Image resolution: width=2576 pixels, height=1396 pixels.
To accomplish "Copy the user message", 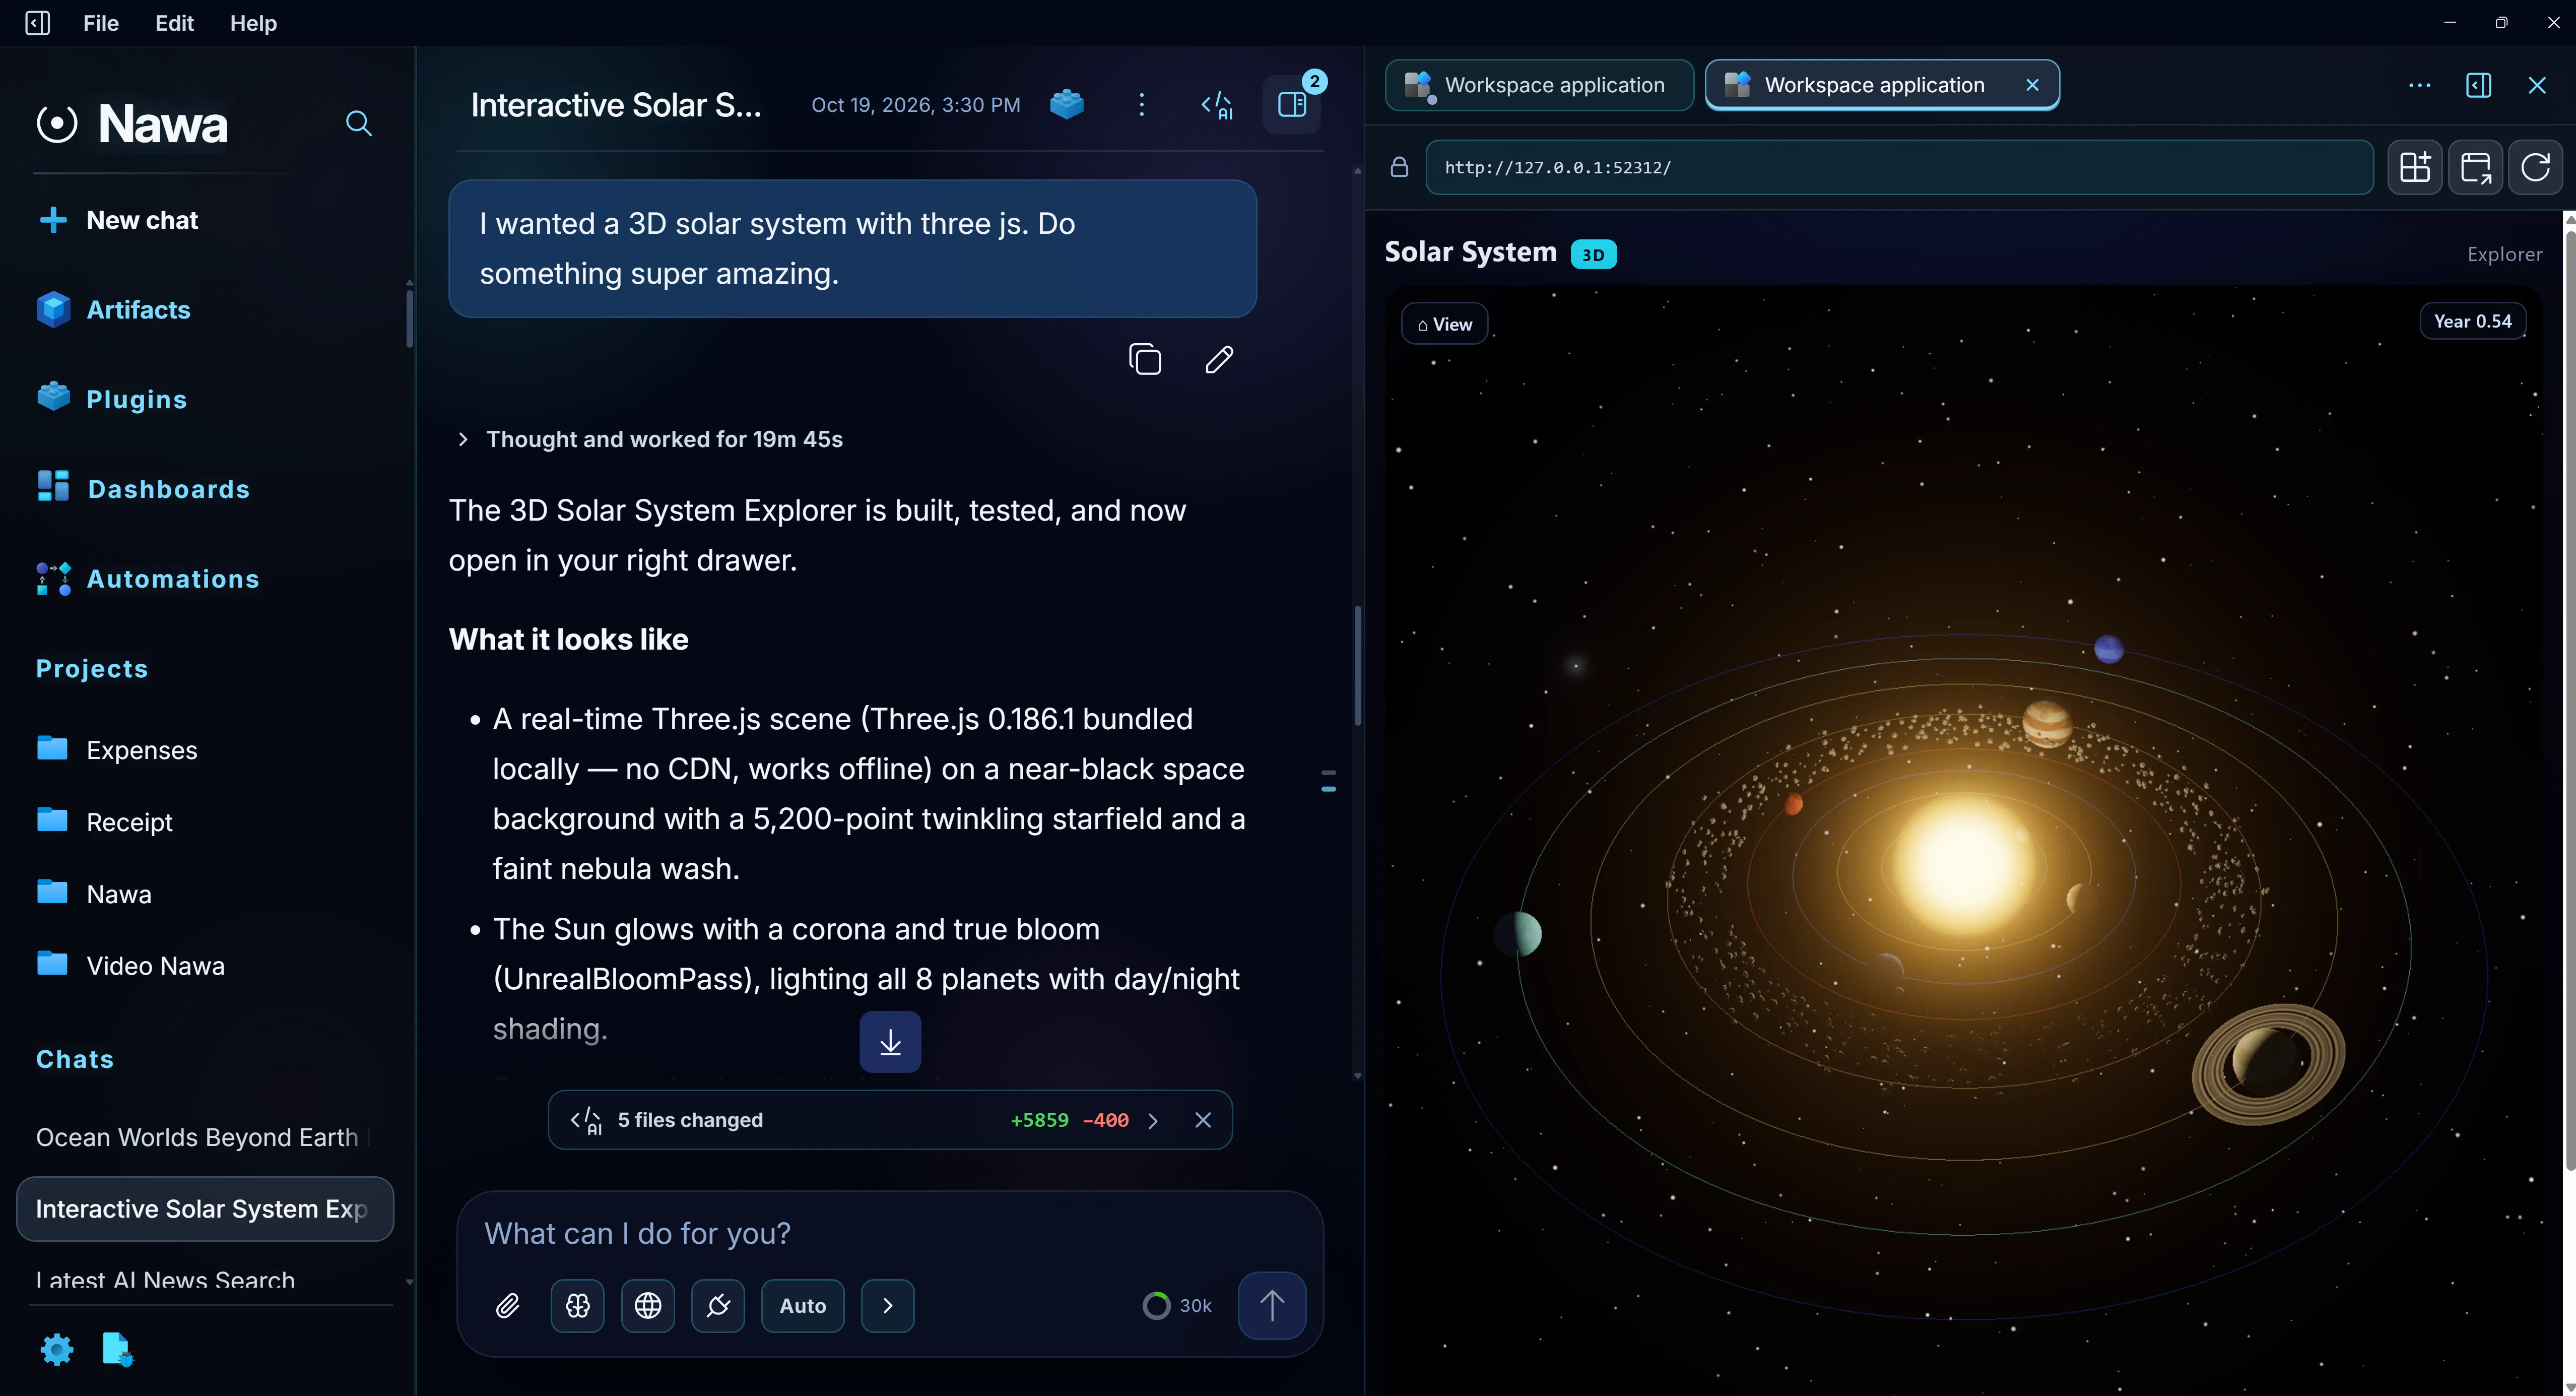I will tap(1145, 359).
